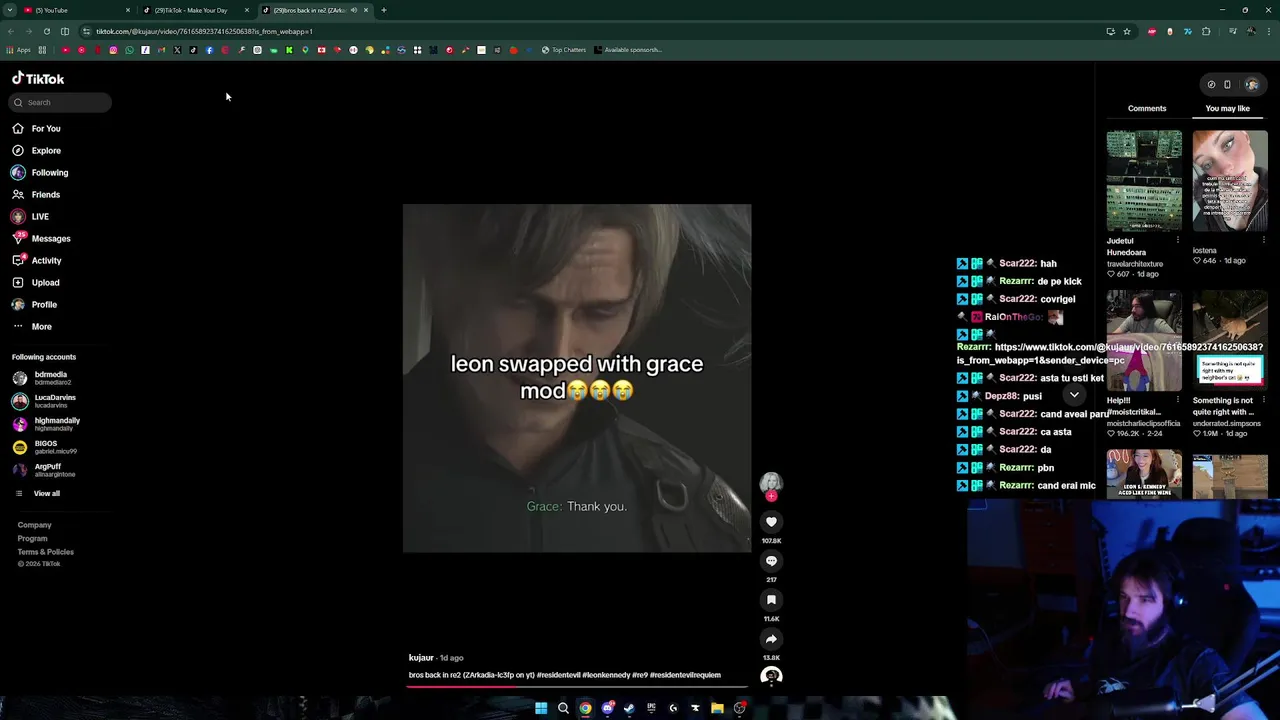Open the LIVE section

[30, 216]
